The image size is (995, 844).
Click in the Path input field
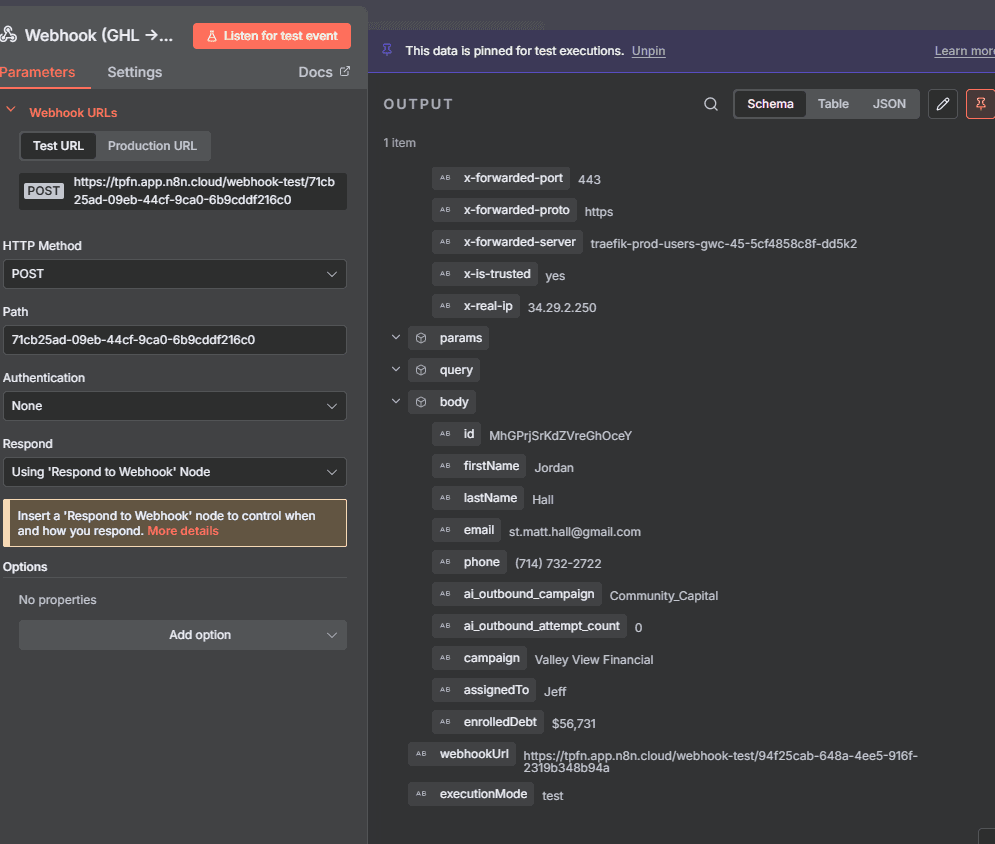point(175,340)
